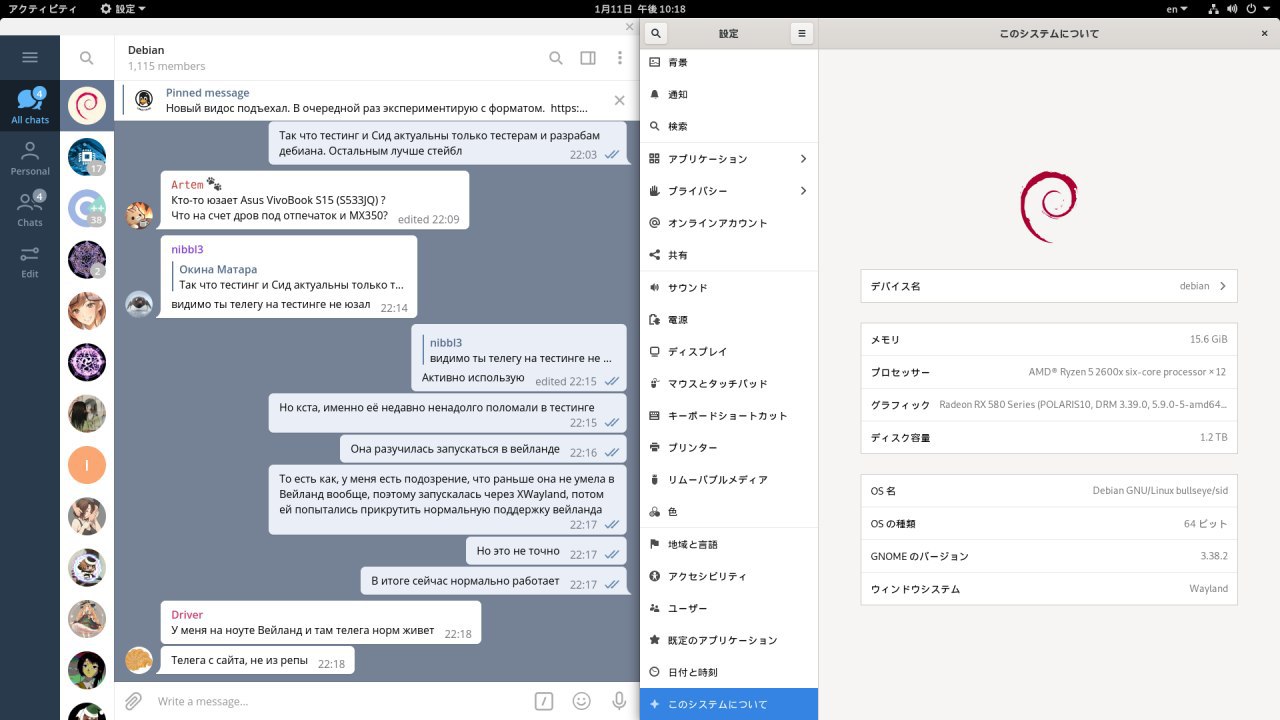Jump to quoted Окина Матара reply
Screen dimensions: 1280x720
pyautogui.click(x=290, y=277)
